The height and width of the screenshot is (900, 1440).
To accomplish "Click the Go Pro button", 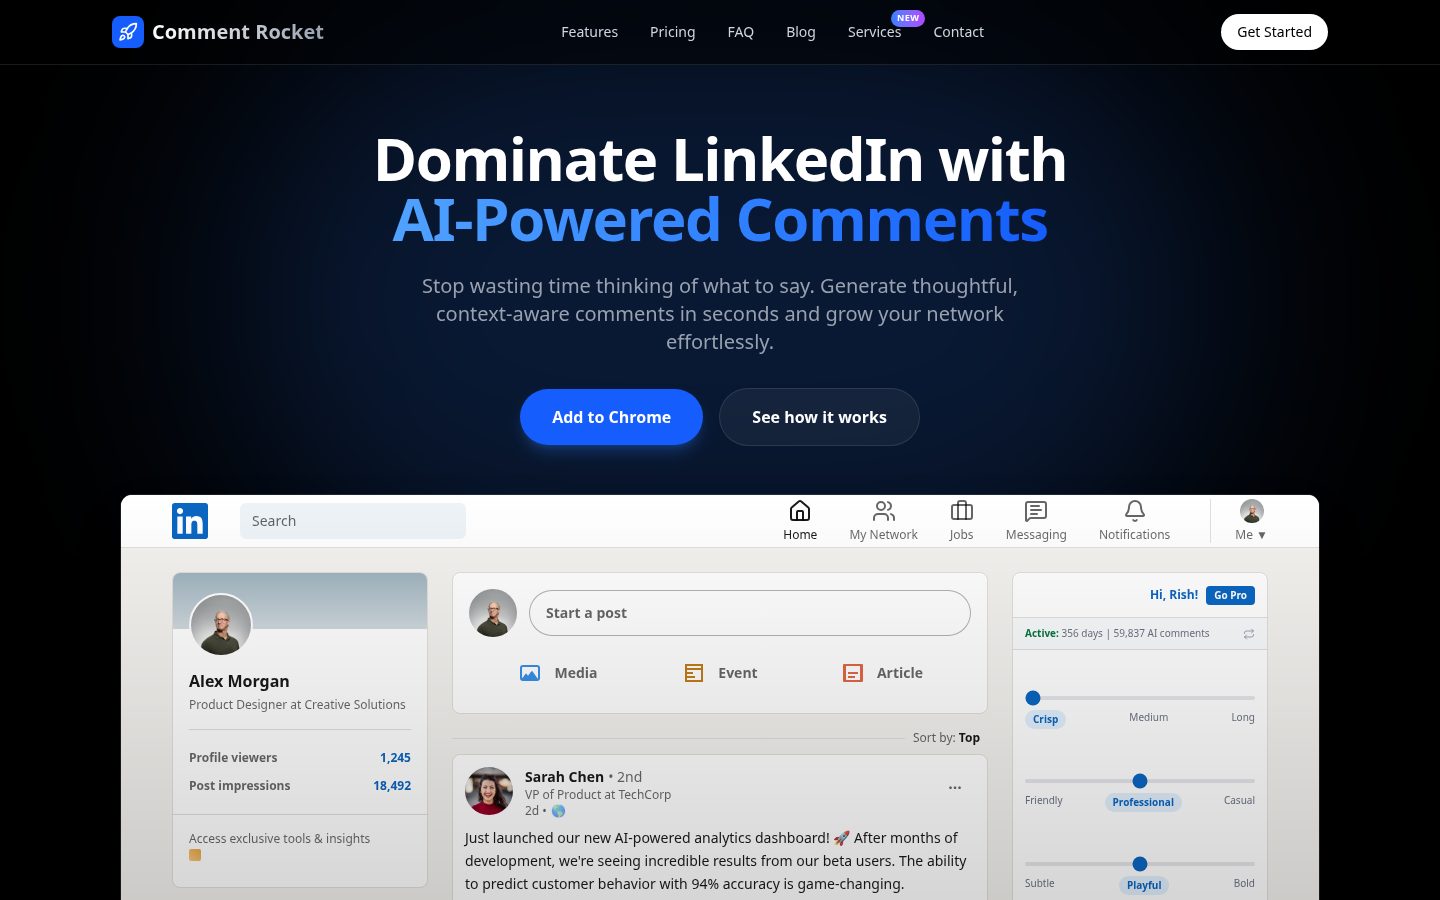I will pyautogui.click(x=1230, y=595).
